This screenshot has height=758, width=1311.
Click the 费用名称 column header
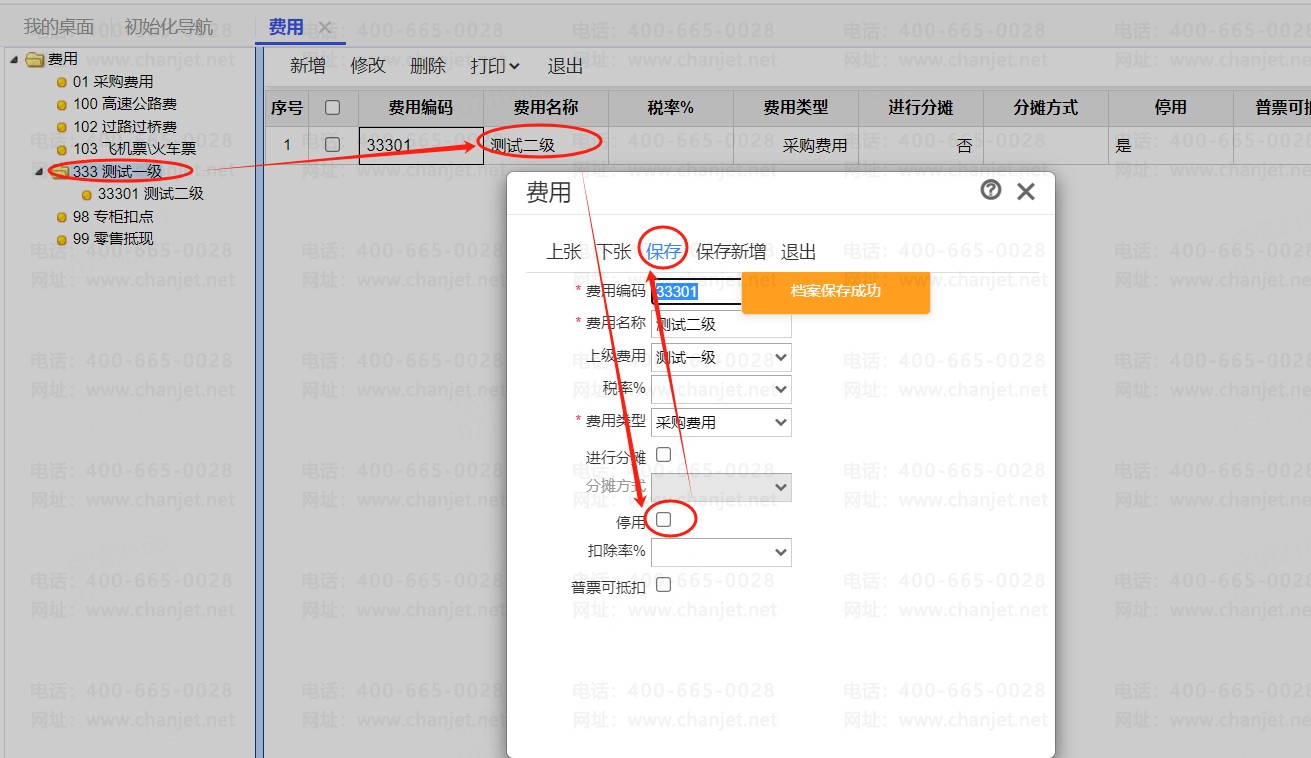point(546,108)
